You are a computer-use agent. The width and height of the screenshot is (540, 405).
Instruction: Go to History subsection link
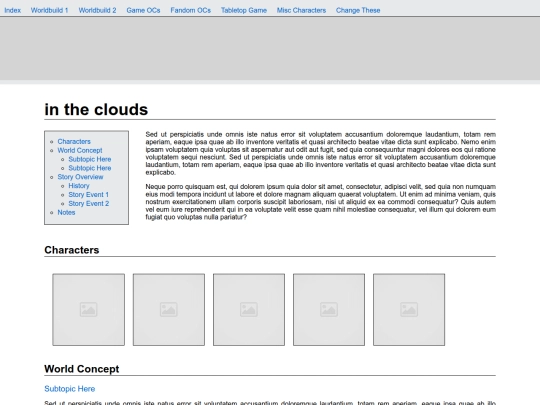pos(79,186)
